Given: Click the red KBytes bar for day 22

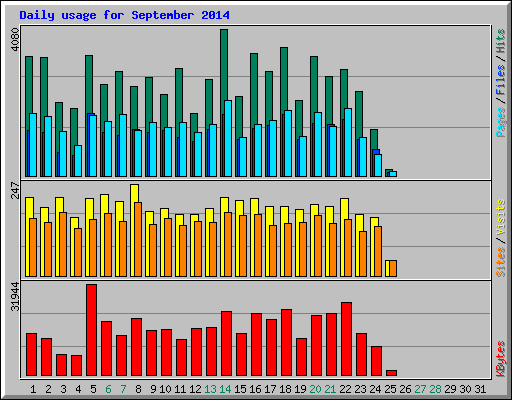Looking at the screenshot, I should [x=346, y=339].
